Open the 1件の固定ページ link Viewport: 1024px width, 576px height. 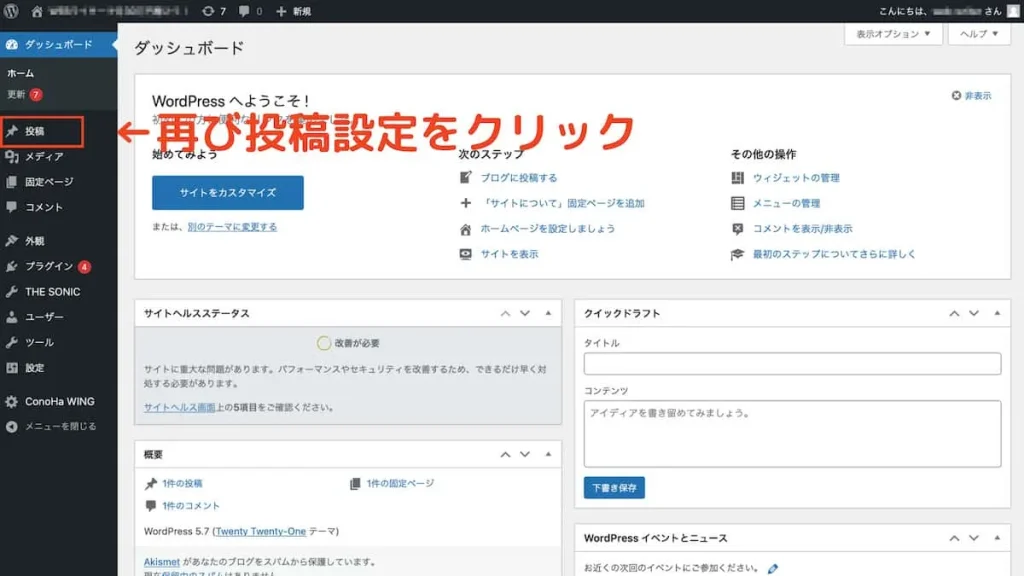[x=400, y=483]
